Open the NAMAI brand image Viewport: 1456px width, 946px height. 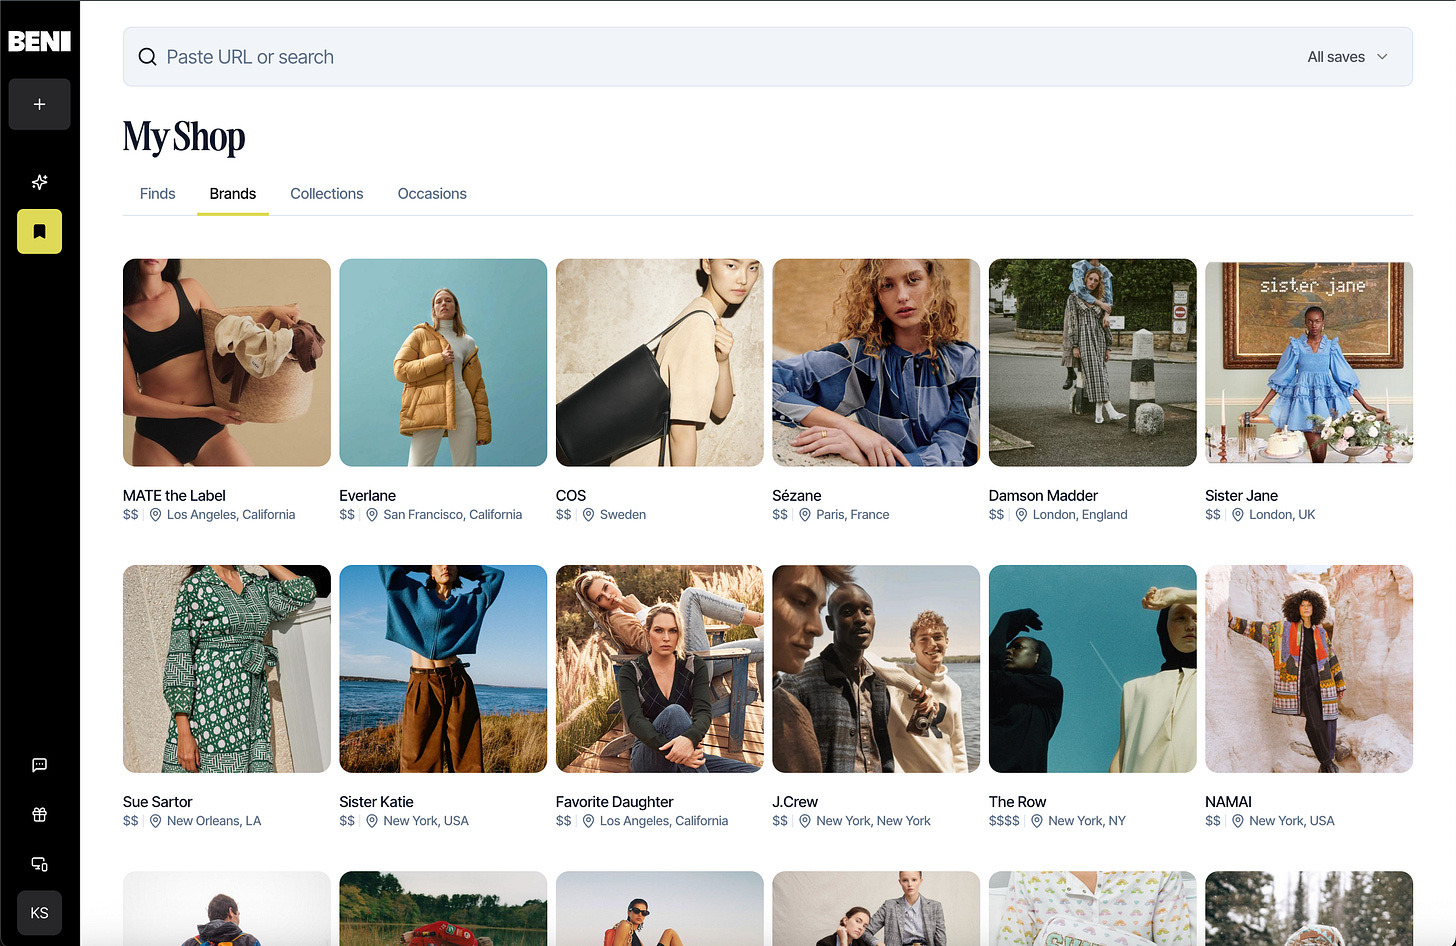1309,669
